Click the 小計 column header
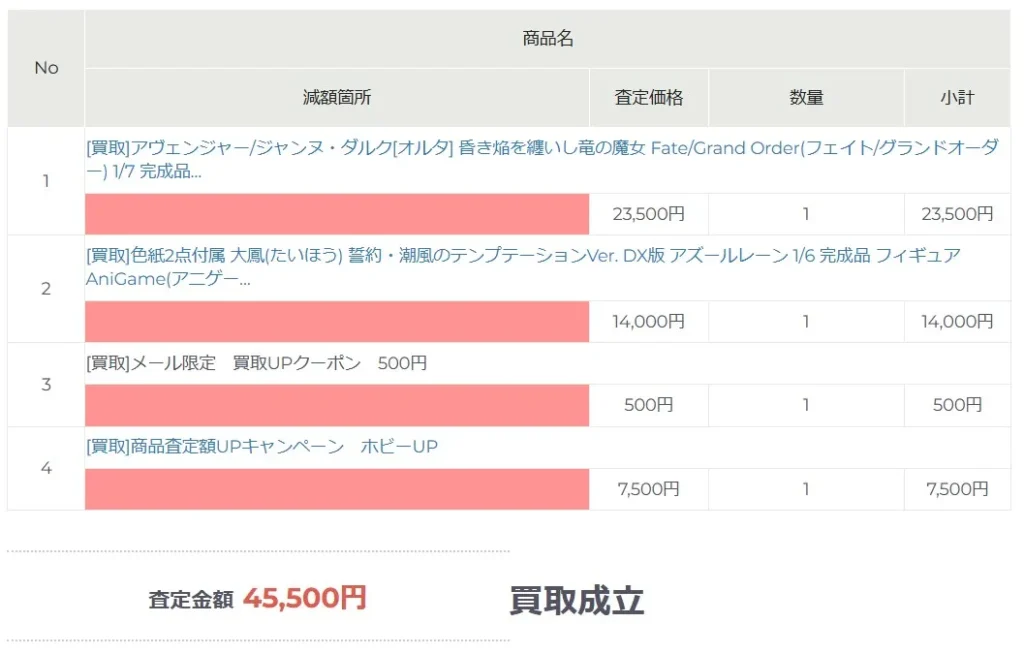This screenshot has width=1024, height=654. coord(956,98)
